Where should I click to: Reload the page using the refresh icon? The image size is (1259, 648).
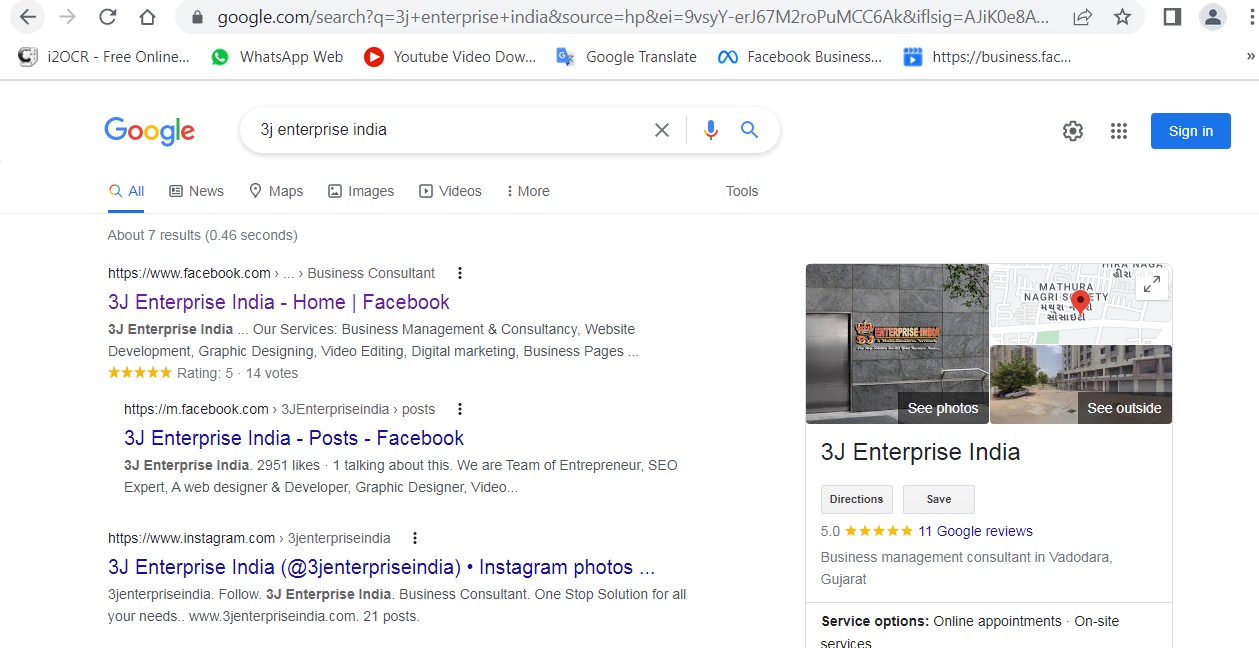point(107,17)
